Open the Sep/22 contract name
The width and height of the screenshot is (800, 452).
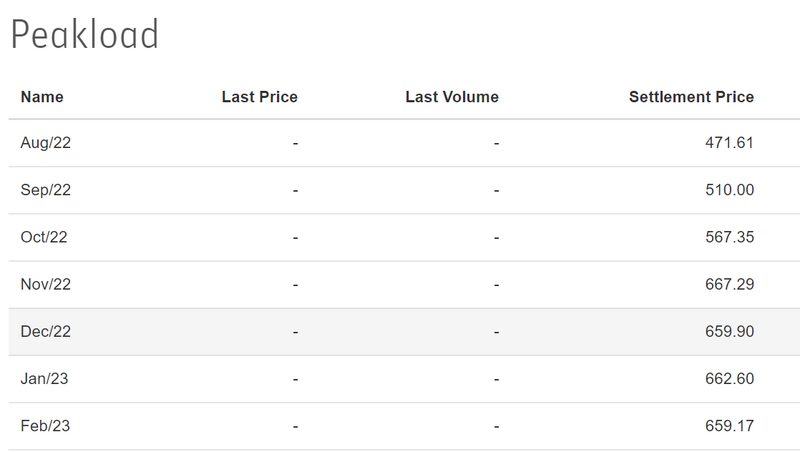tap(46, 190)
